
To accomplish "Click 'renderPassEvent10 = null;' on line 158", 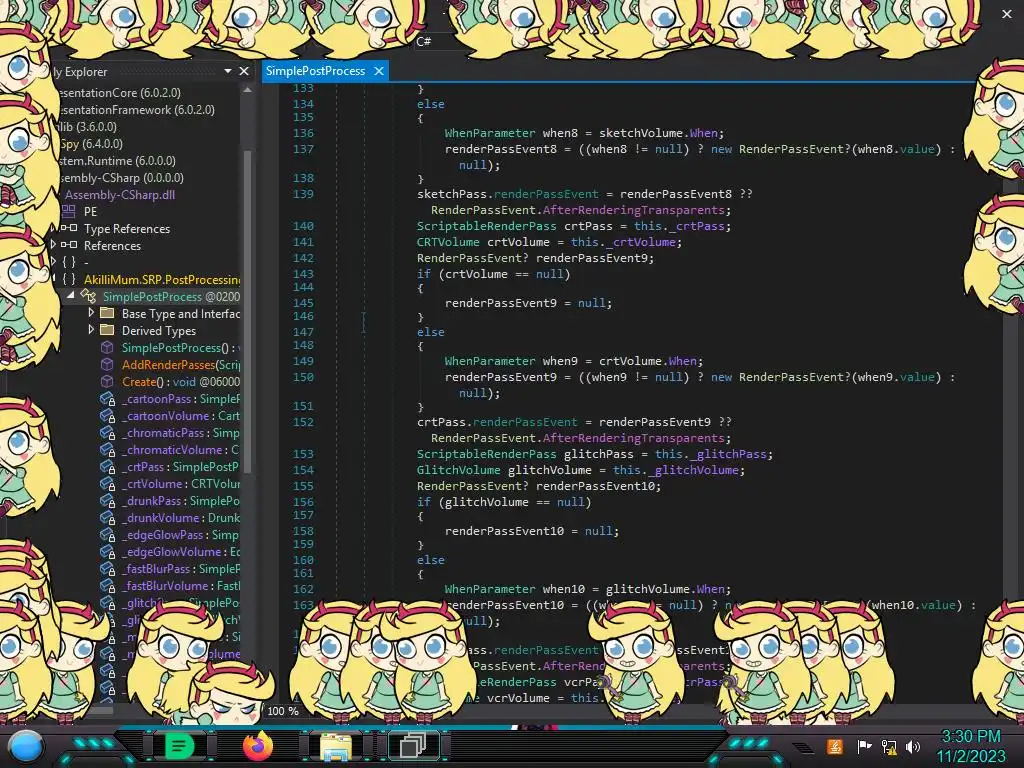I will (532, 531).
